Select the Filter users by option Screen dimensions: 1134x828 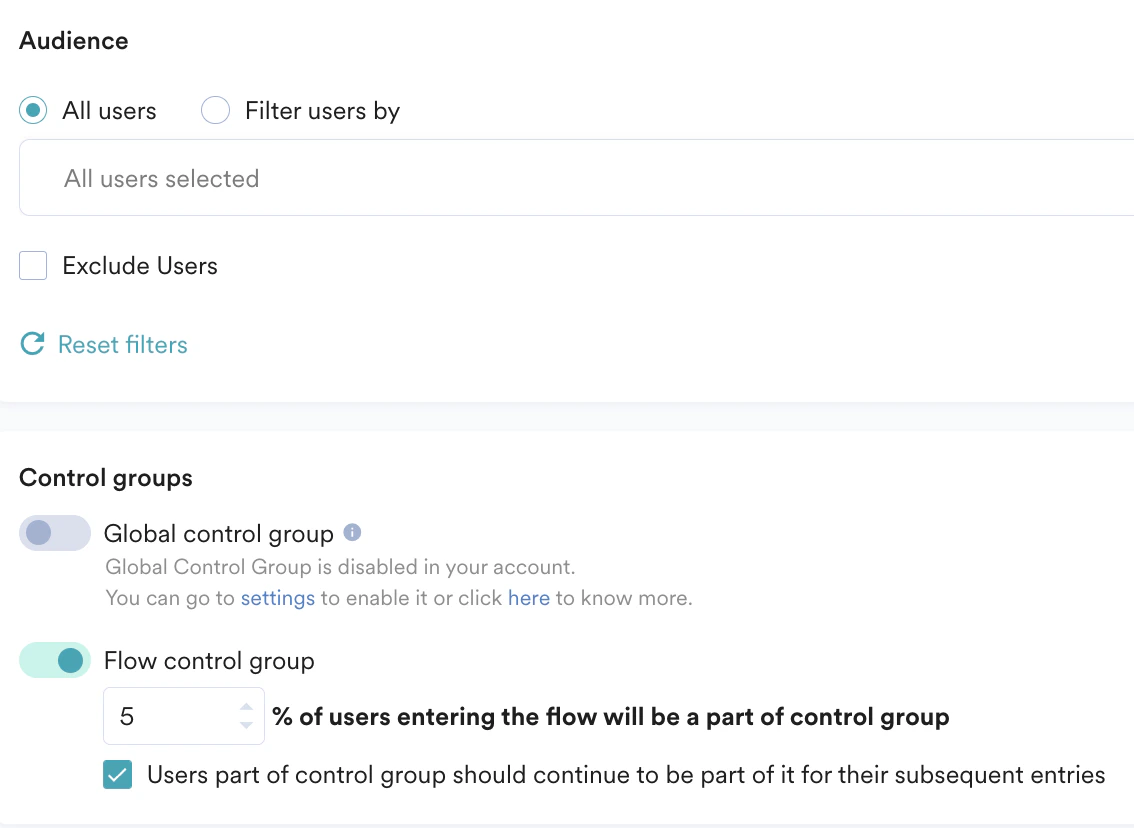tap(216, 110)
